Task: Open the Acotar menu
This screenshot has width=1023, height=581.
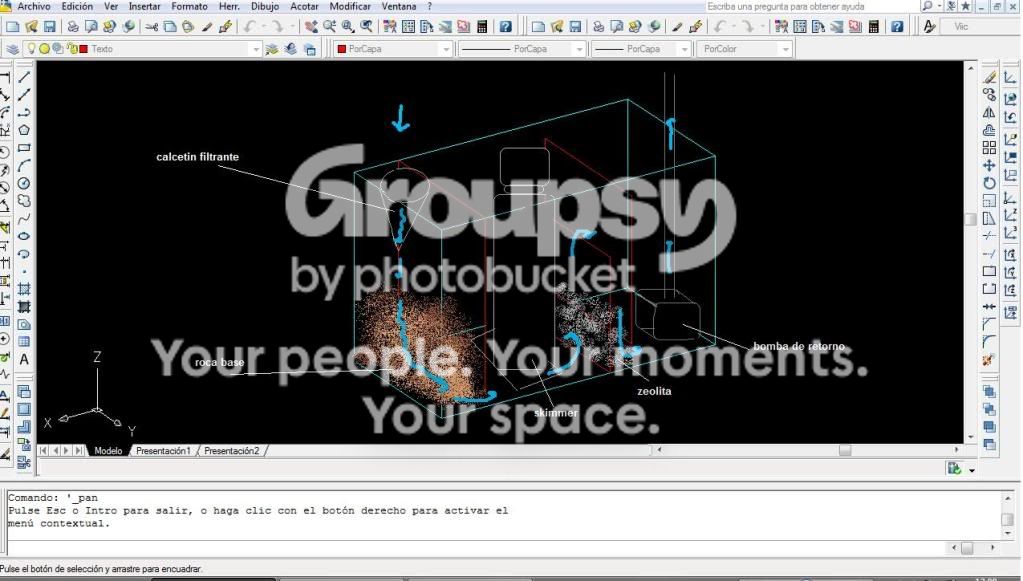Action: tap(304, 7)
